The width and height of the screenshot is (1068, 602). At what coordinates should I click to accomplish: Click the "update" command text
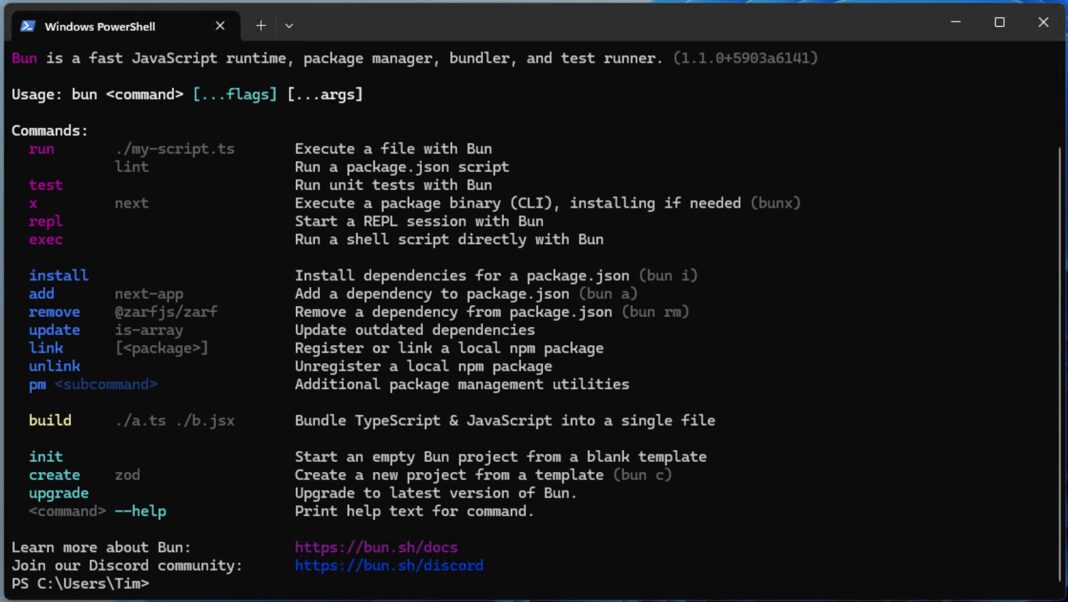click(54, 329)
